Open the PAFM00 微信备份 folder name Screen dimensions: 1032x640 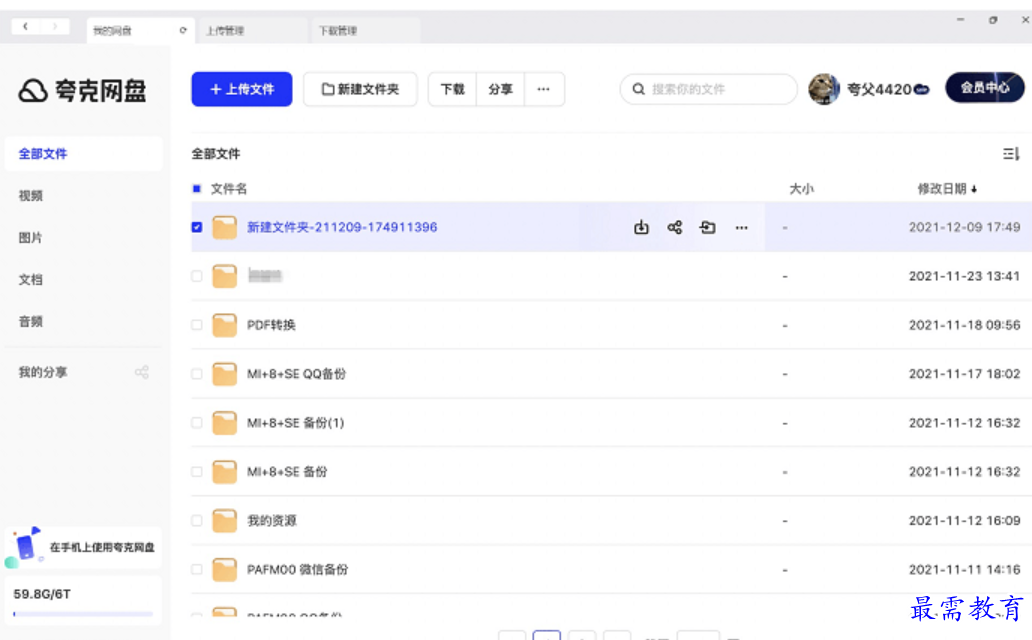[297, 569]
